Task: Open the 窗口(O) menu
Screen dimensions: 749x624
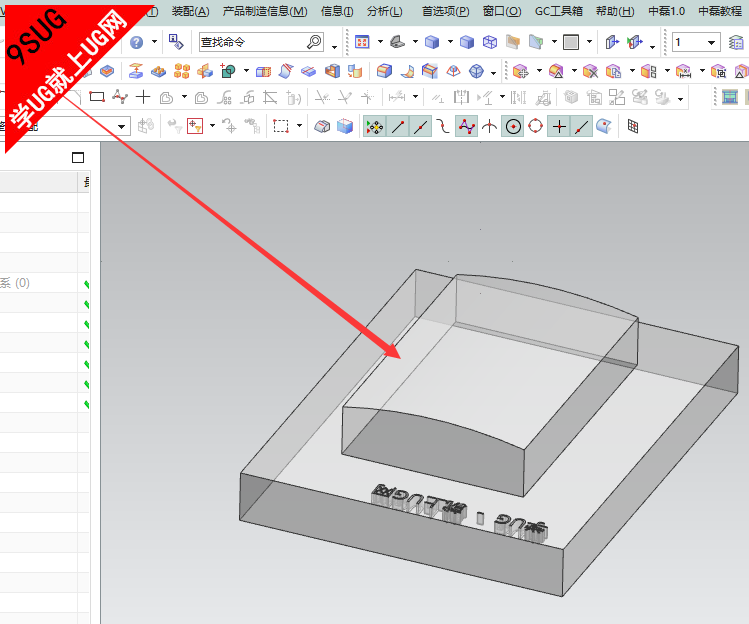Action: click(x=502, y=11)
